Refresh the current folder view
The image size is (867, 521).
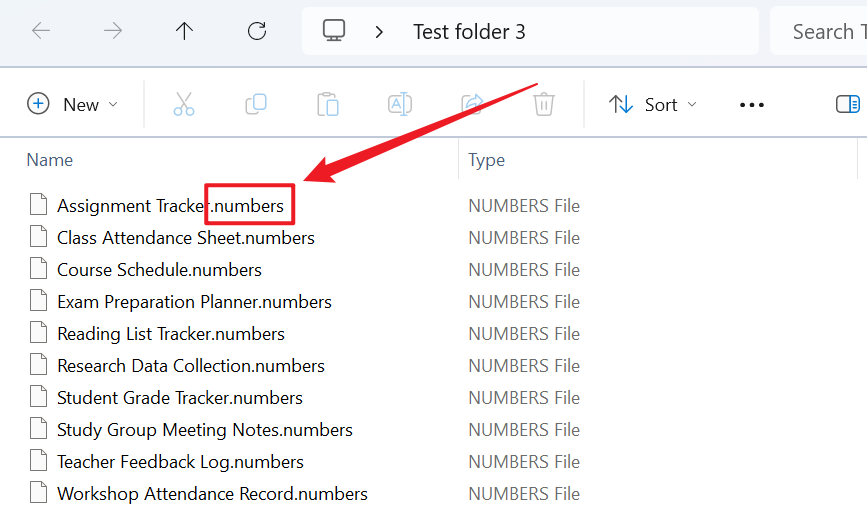(257, 31)
